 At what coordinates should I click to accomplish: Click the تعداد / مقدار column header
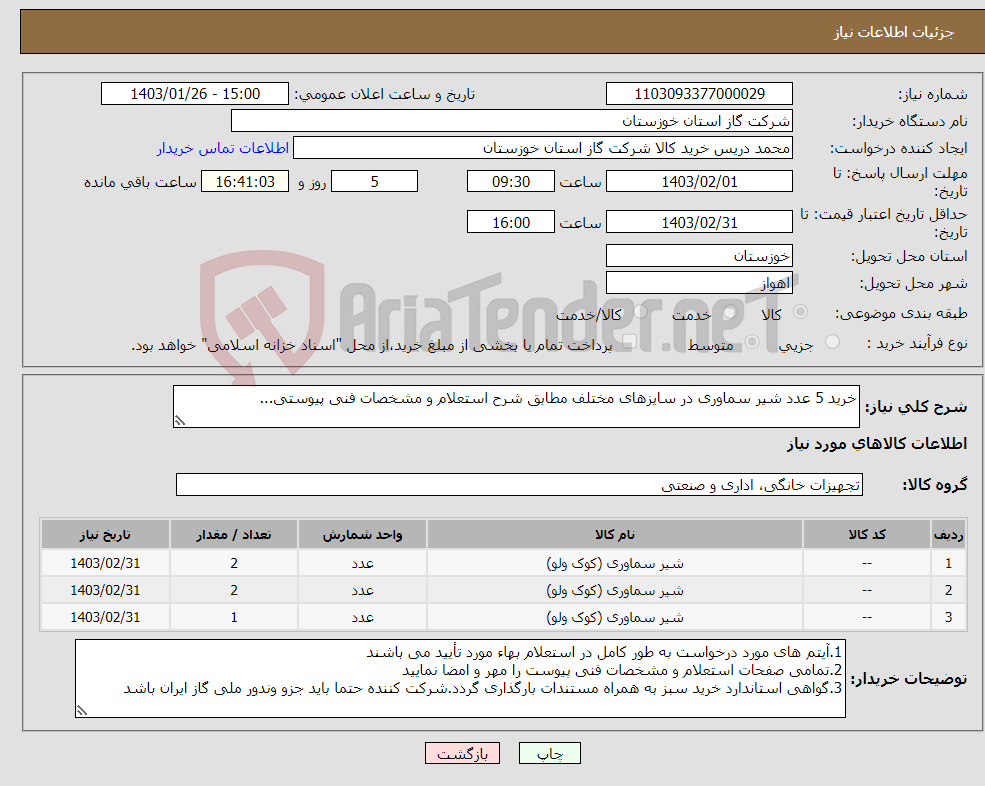[x=234, y=535]
